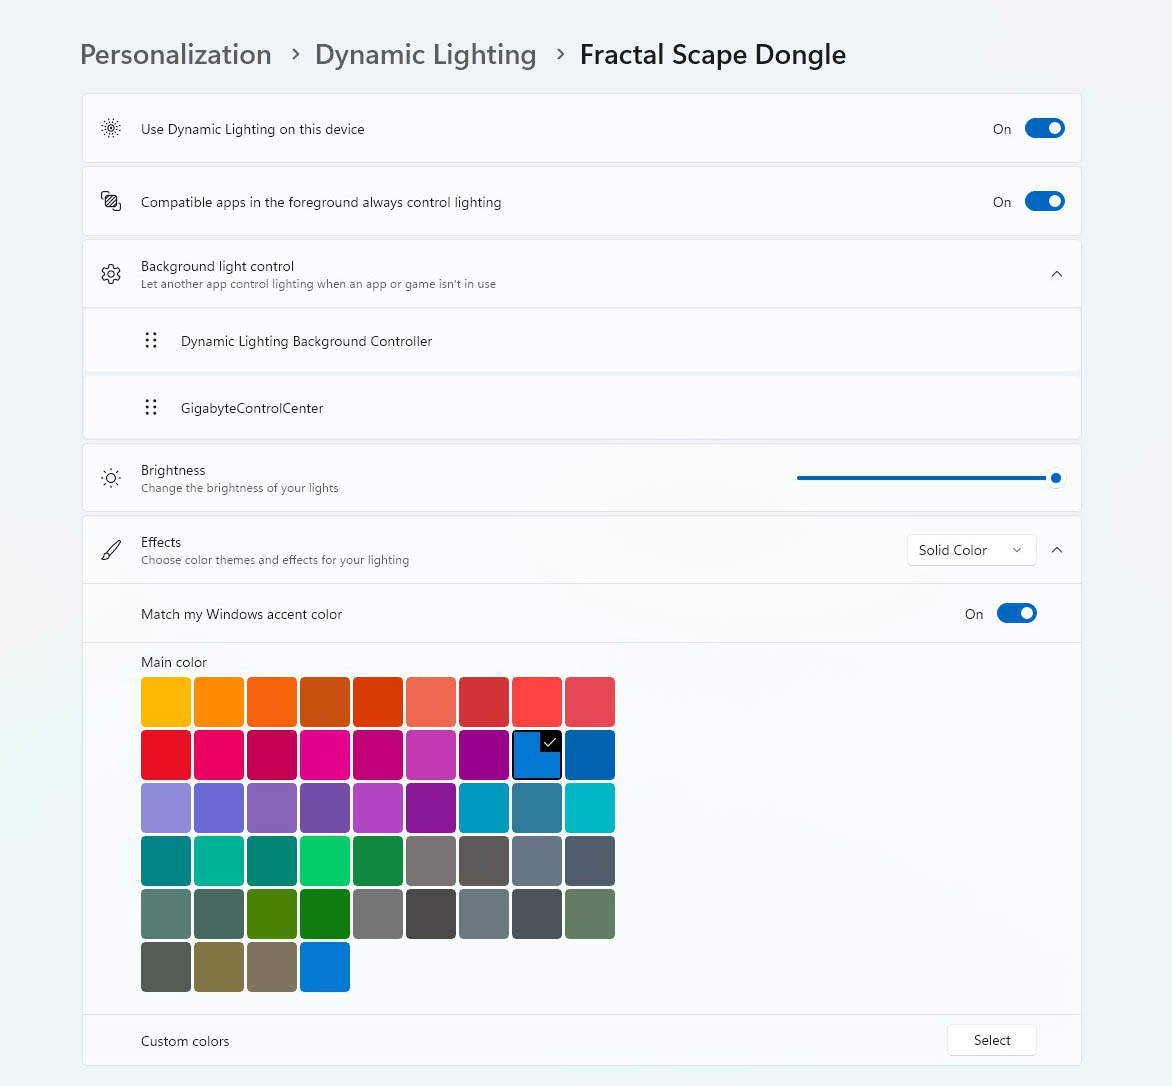The image size is (1172, 1086).
Task: Pick the yellow-gold main color swatch
Action: click(166, 702)
